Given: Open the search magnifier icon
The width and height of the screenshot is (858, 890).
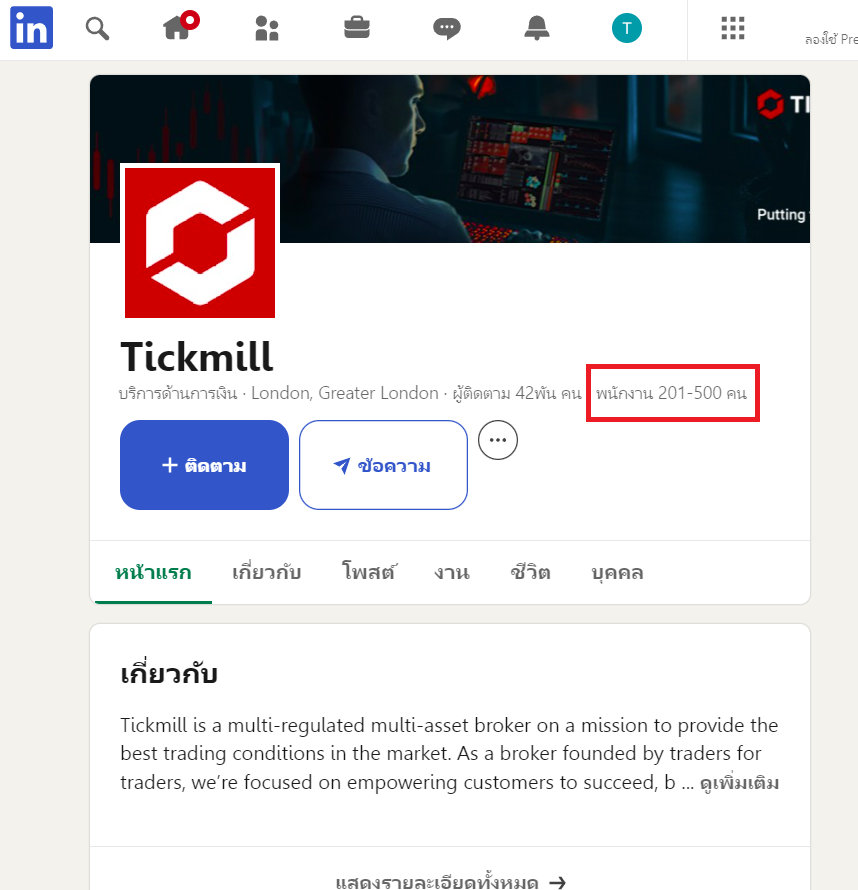Looking at the screenshot, I should (97, 28).
